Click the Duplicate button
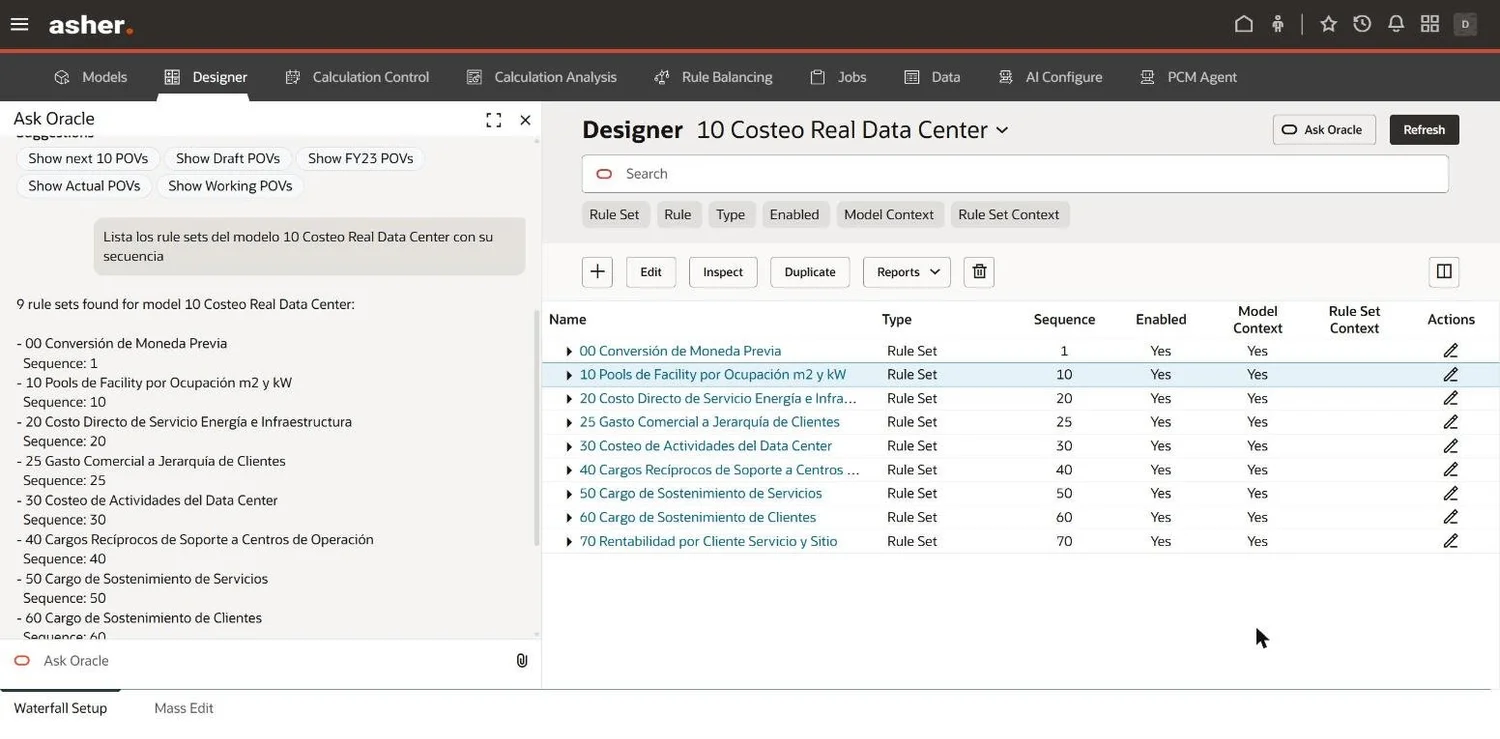Image resolution: width=1500 pixels, height=739 pixels. point(810,272)
